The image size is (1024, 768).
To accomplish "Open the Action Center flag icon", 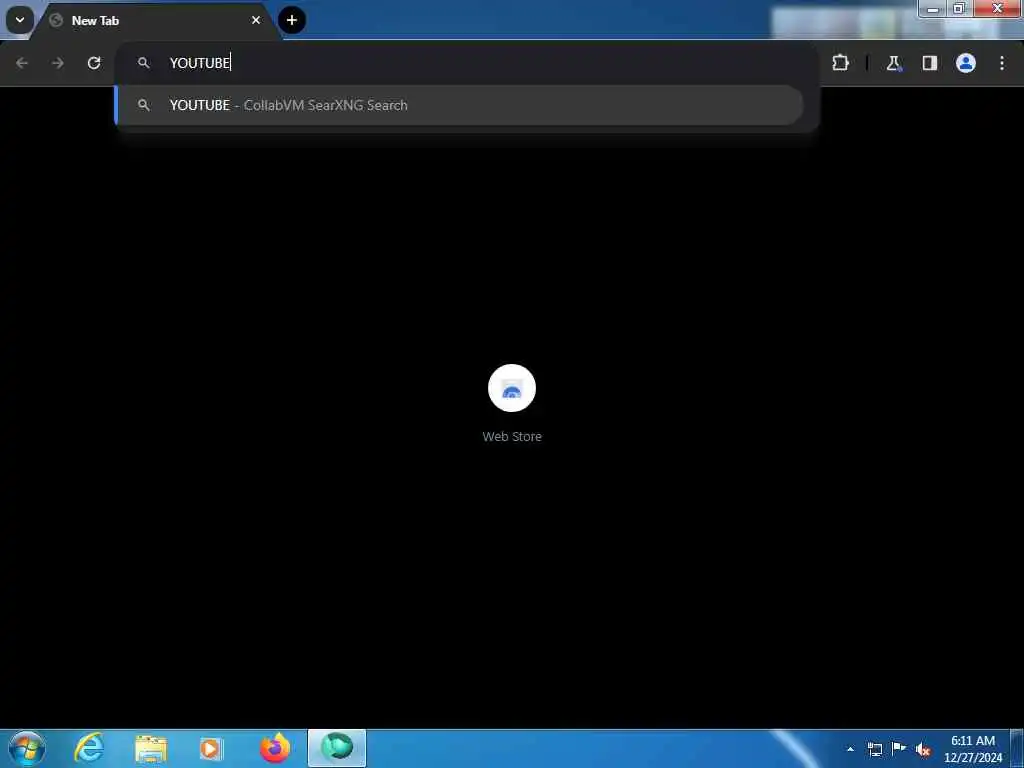I will tap(899, 749).
